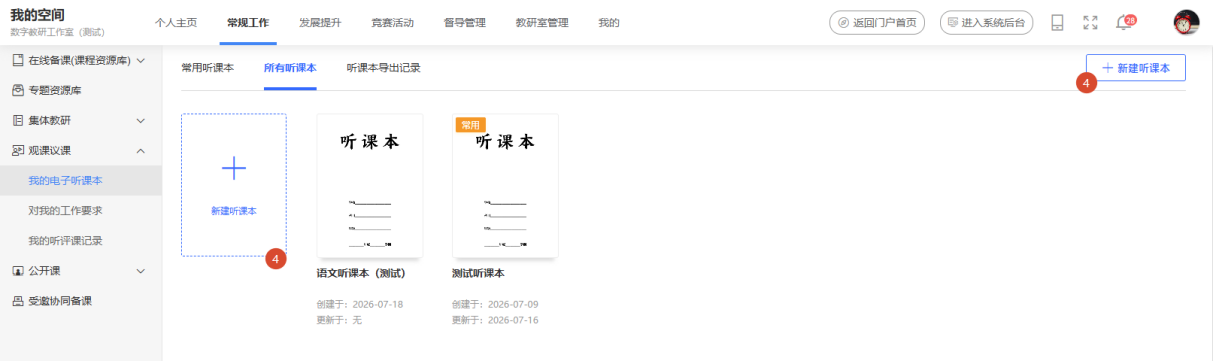Click 进入系统后台 button

(987, 22)
